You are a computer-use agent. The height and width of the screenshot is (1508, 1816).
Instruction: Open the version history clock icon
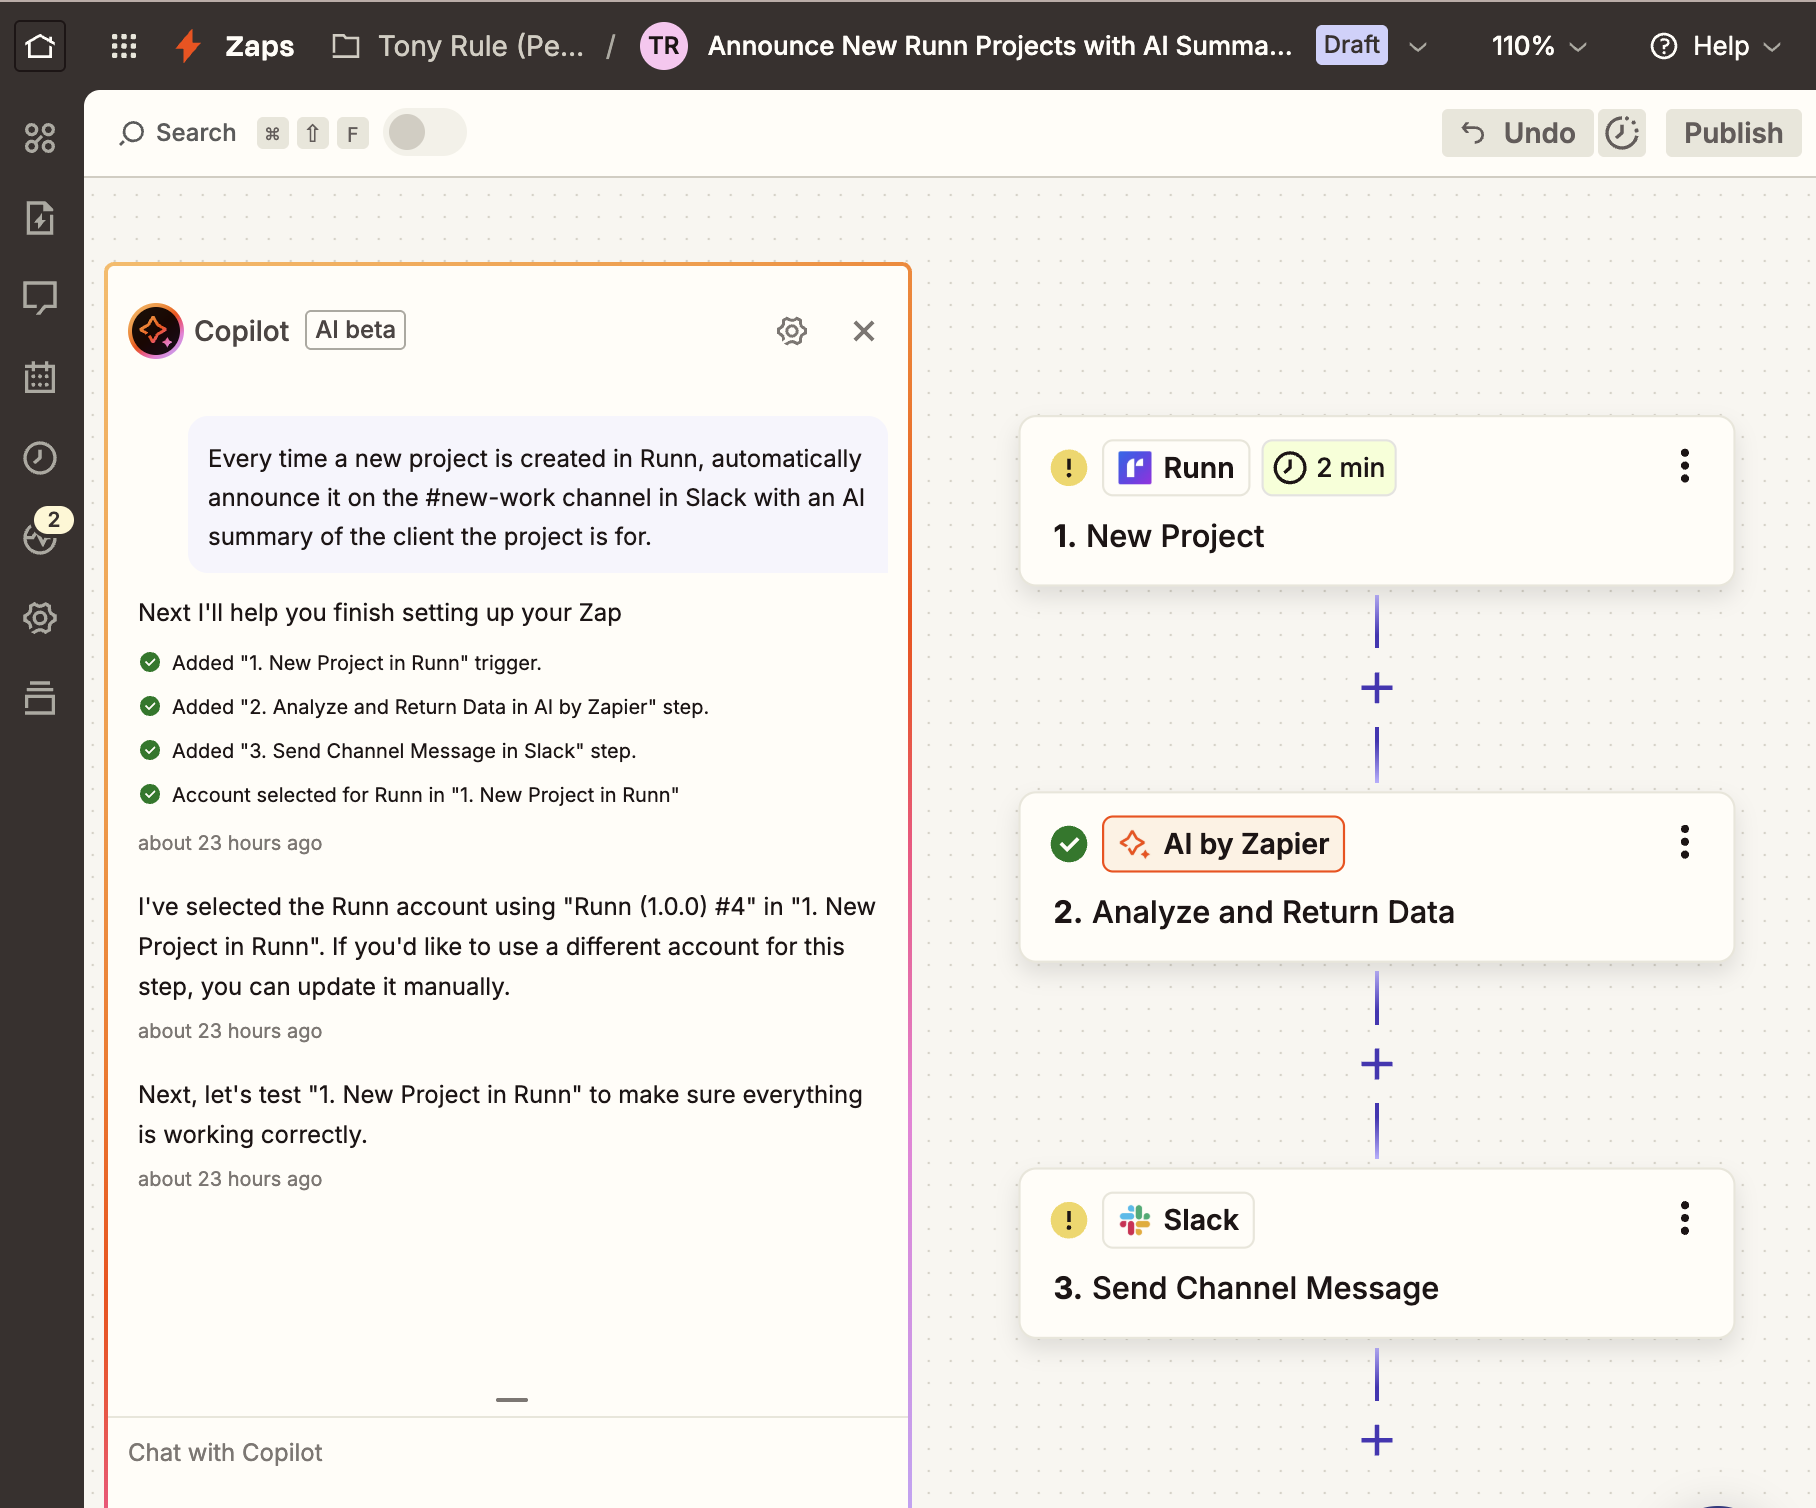[x=1622, y=133]
